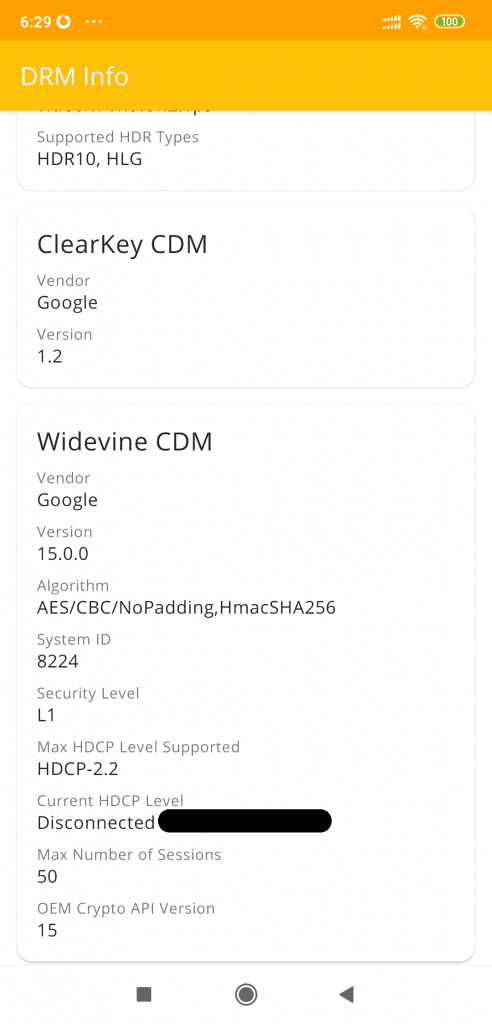This screenshot has width=492, height=1024.
Task: Tap the circular home navigation icon
Action: (246, 994)
